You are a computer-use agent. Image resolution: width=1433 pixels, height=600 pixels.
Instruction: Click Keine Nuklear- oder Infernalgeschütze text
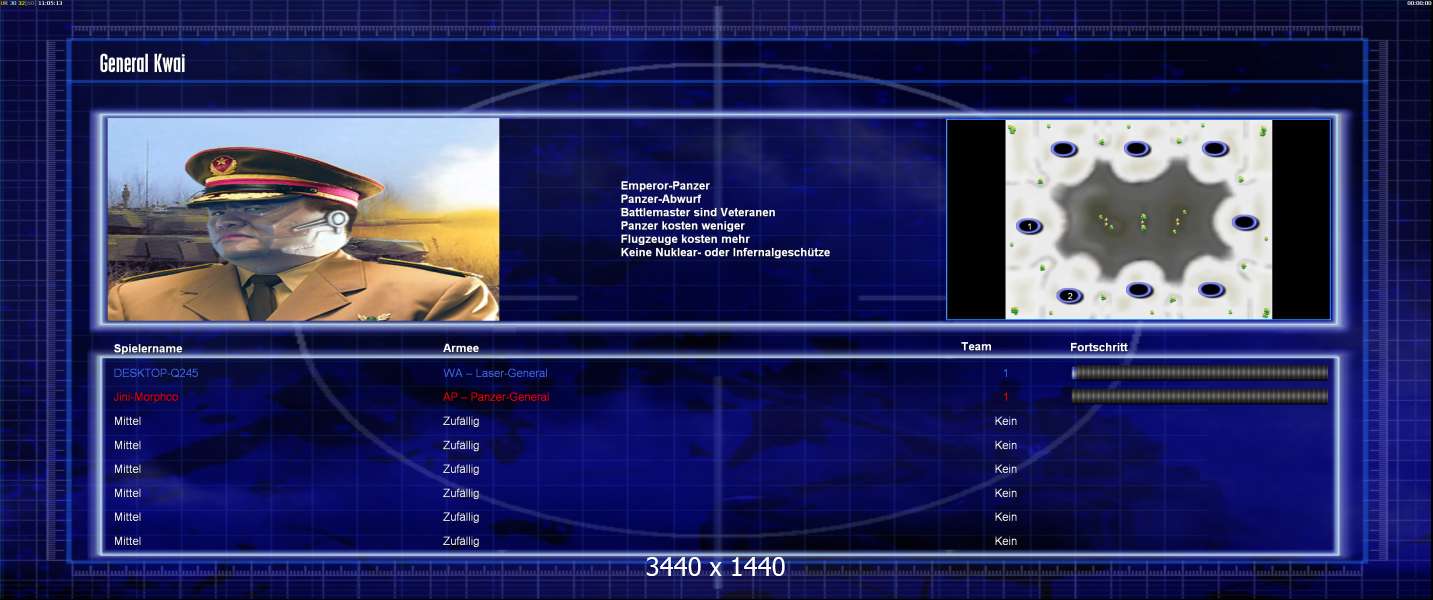pos(725,252)
